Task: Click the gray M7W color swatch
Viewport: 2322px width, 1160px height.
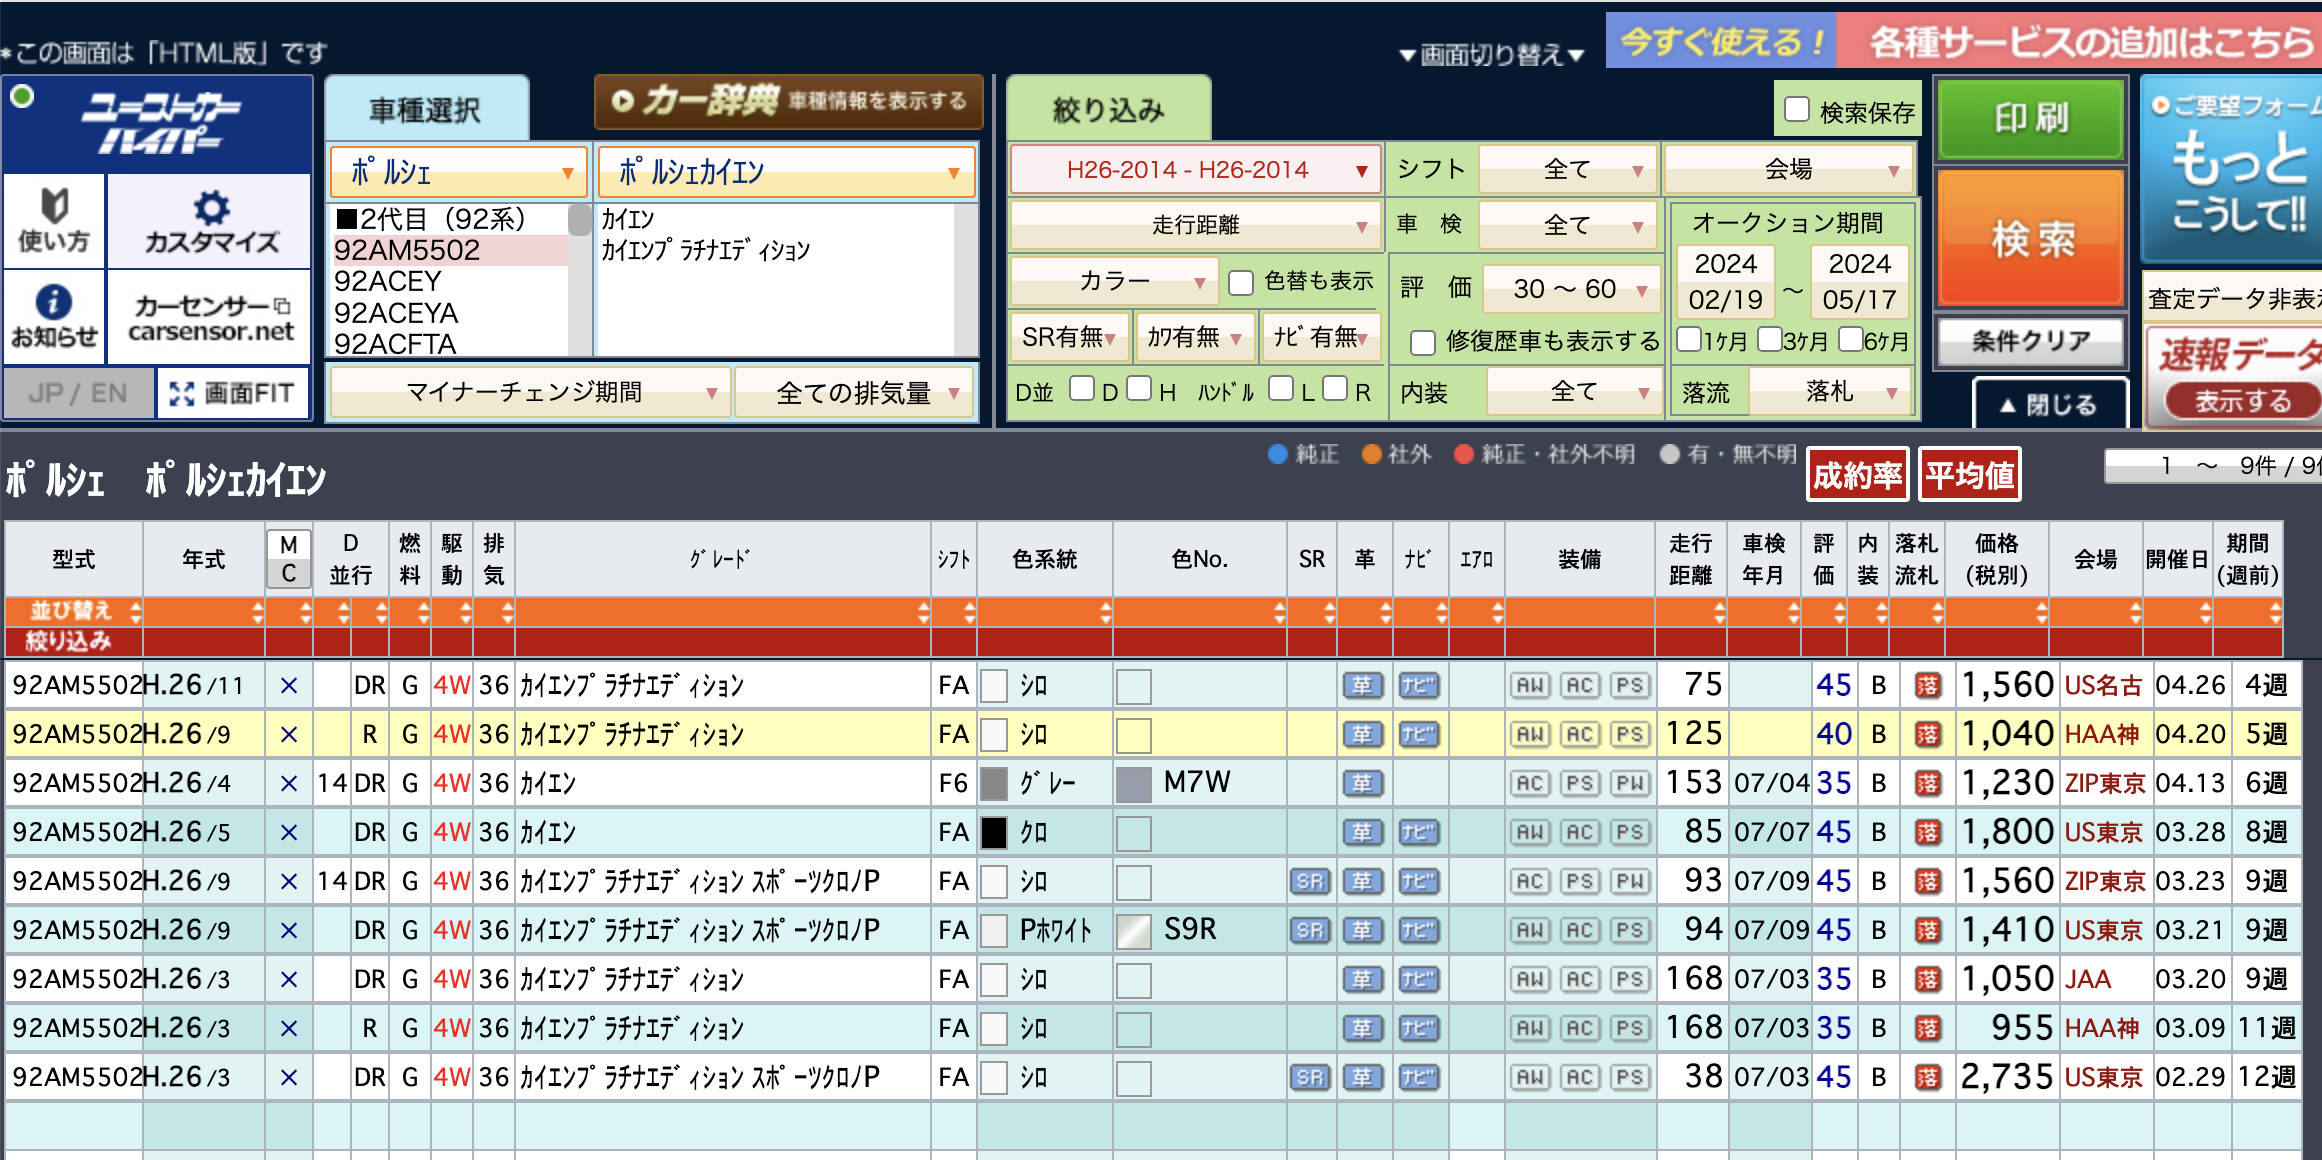Action: coord(1133,783)
